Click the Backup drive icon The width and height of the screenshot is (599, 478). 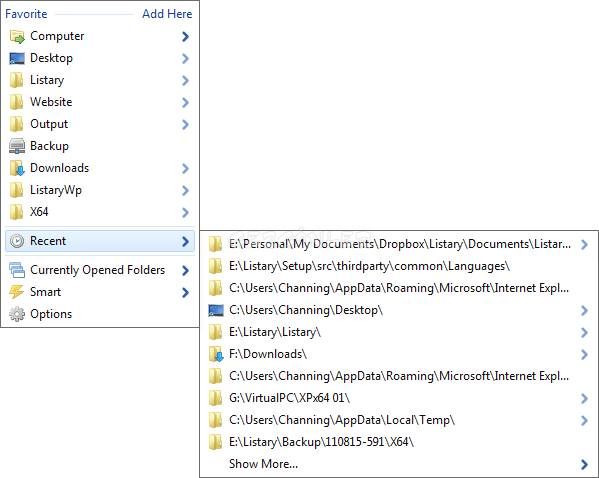[x=17, y=146]
